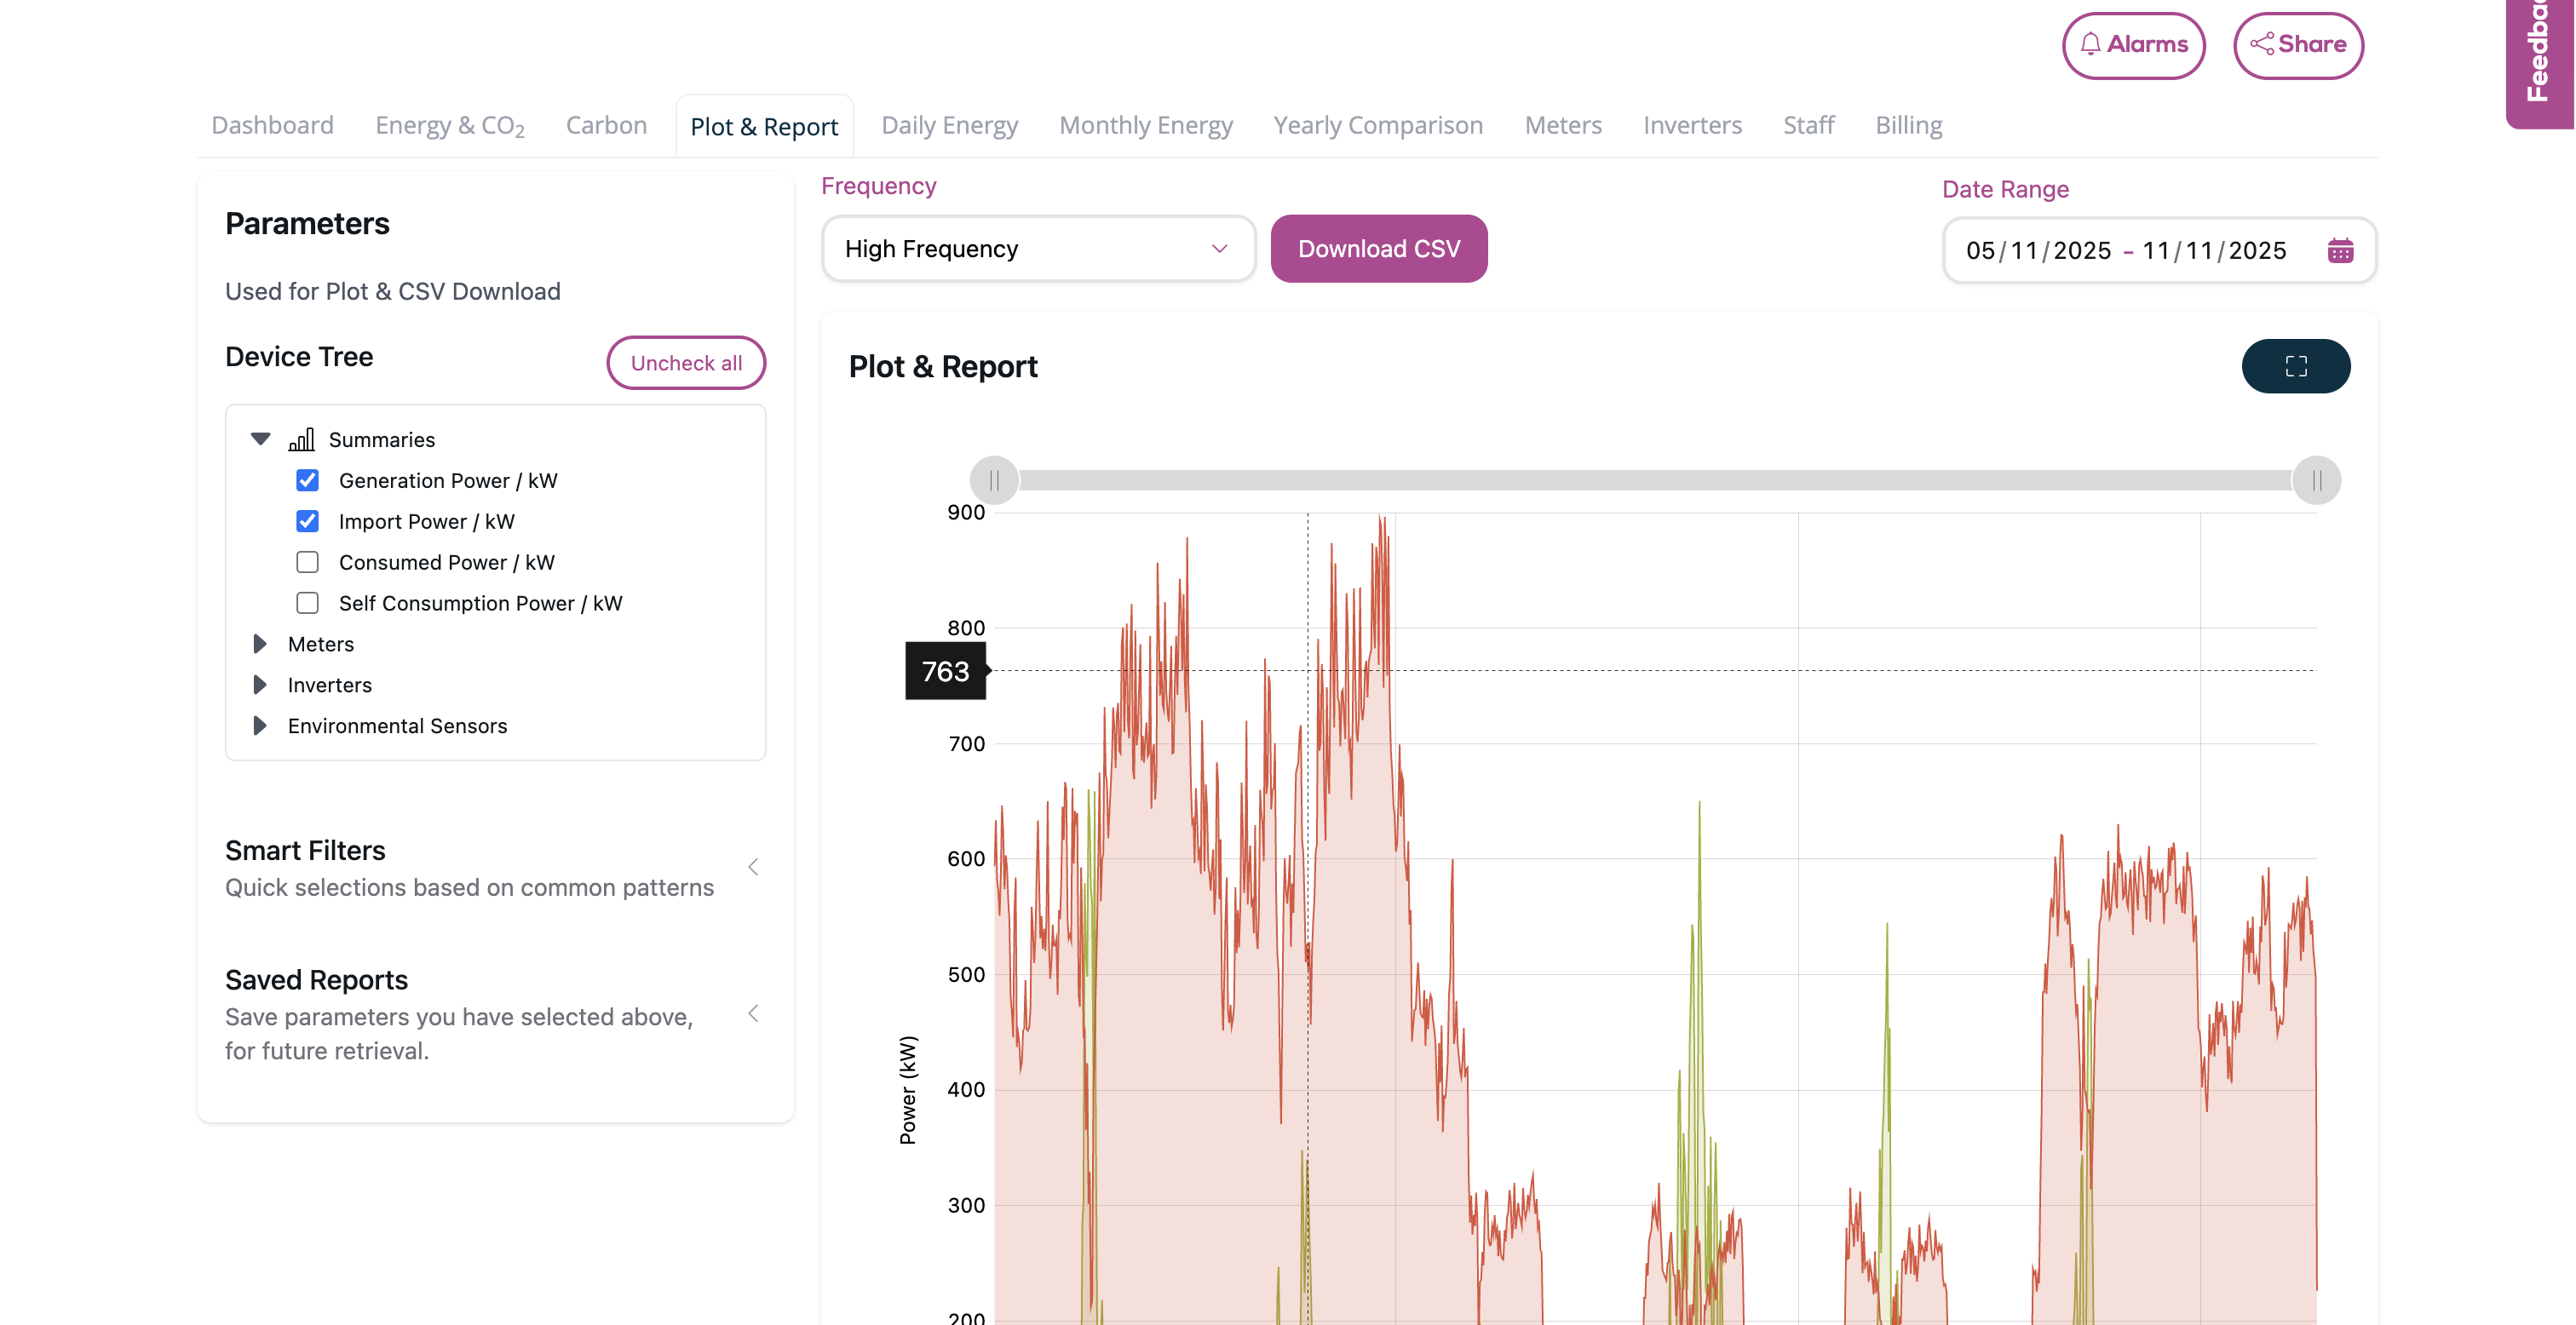Image resolution: width=2576 pixels, height=1325 pixels.
Task: Open the Yearly Comparison tab
Action: pos(1378,126)
